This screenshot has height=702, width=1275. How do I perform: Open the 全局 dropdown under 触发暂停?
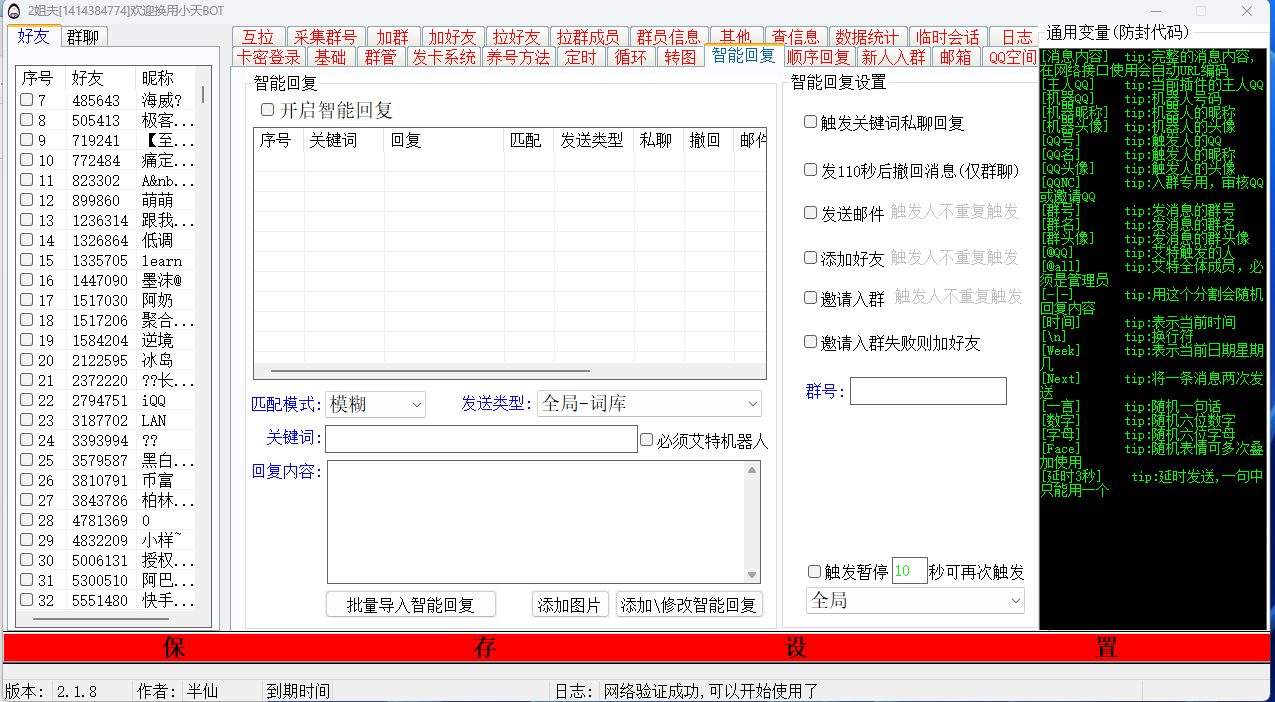[915, 600]
